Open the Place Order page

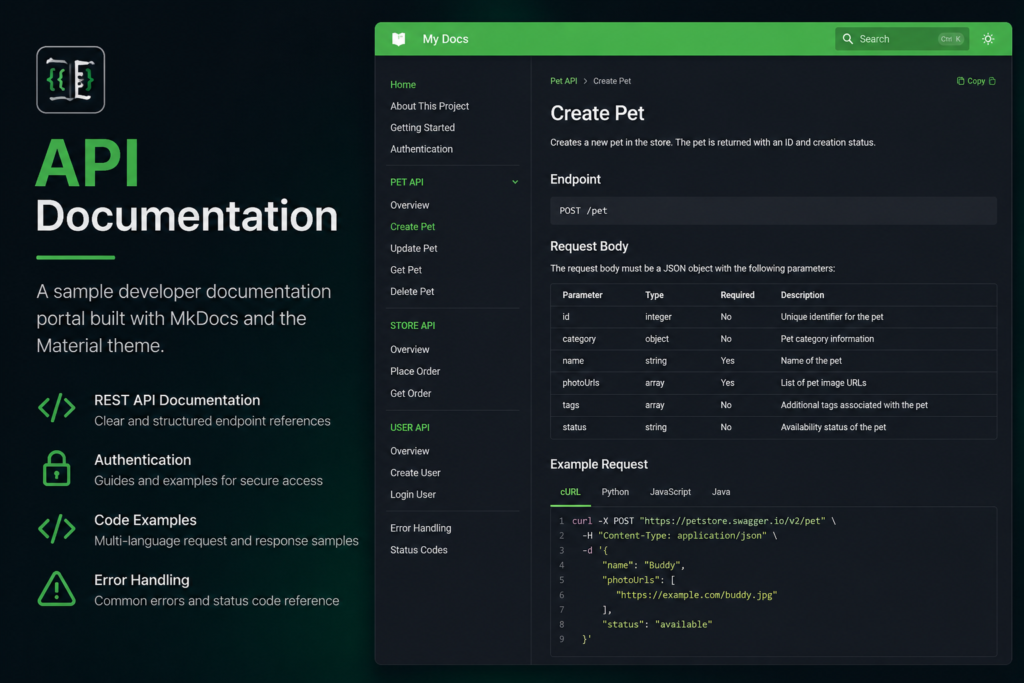(x=415, y=372)
